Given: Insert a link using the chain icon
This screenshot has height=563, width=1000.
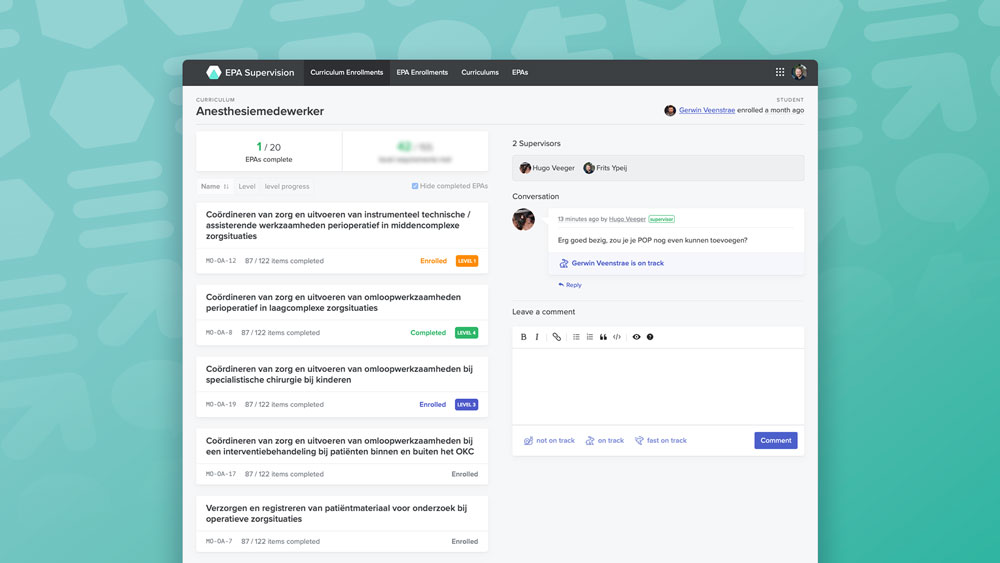Looking at the screenshot, I should pos(557,337).
